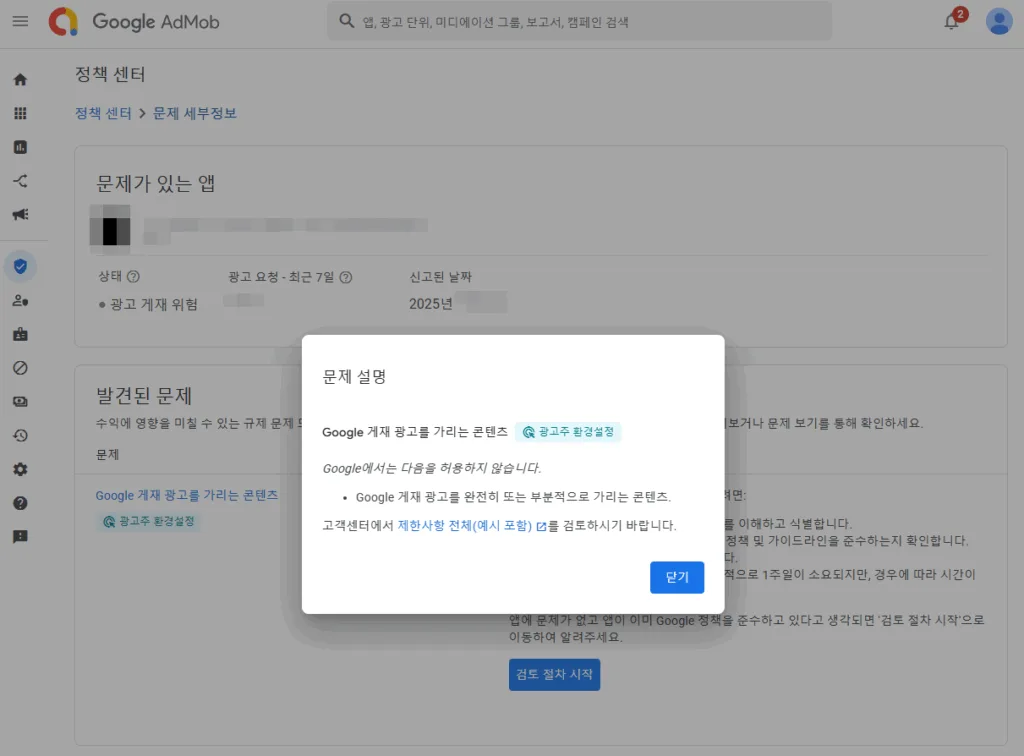Open Help question mark sidebar icon

[x=20, y=503]
